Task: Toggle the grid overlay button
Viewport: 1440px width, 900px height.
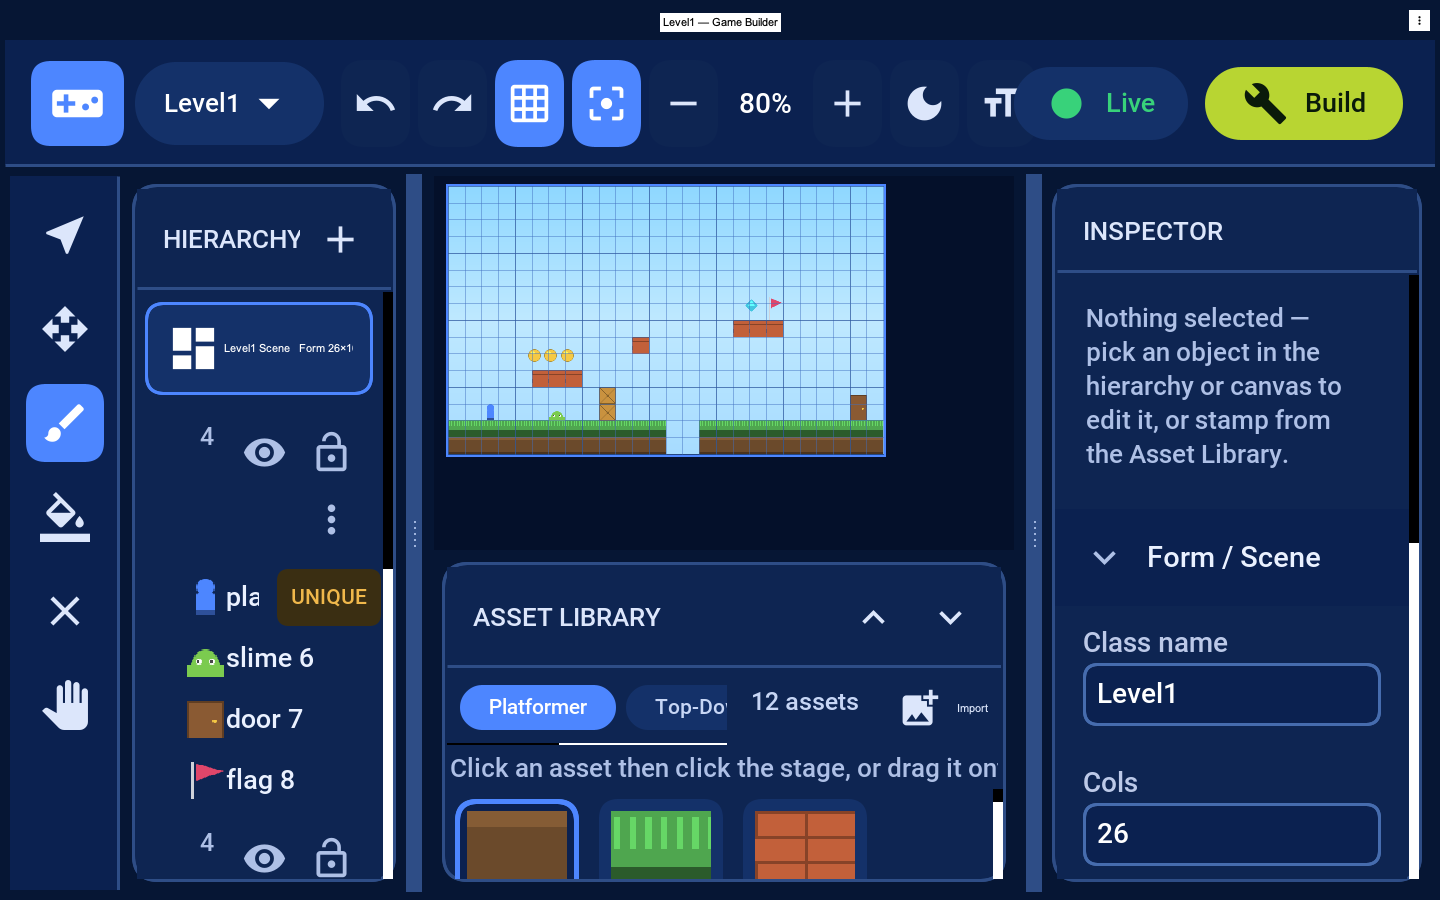Action: (x=529, y=103)
